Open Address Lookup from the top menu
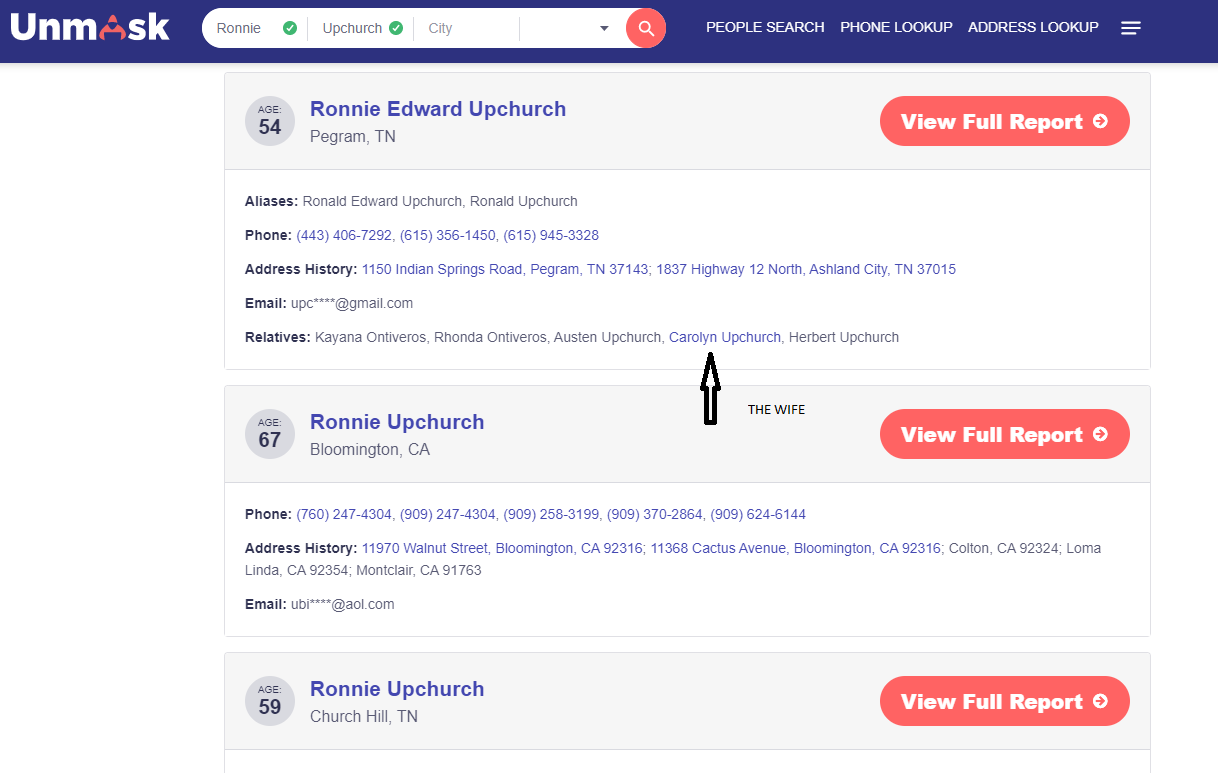This screenshot has height=773, width=1218. point(1033,27)
